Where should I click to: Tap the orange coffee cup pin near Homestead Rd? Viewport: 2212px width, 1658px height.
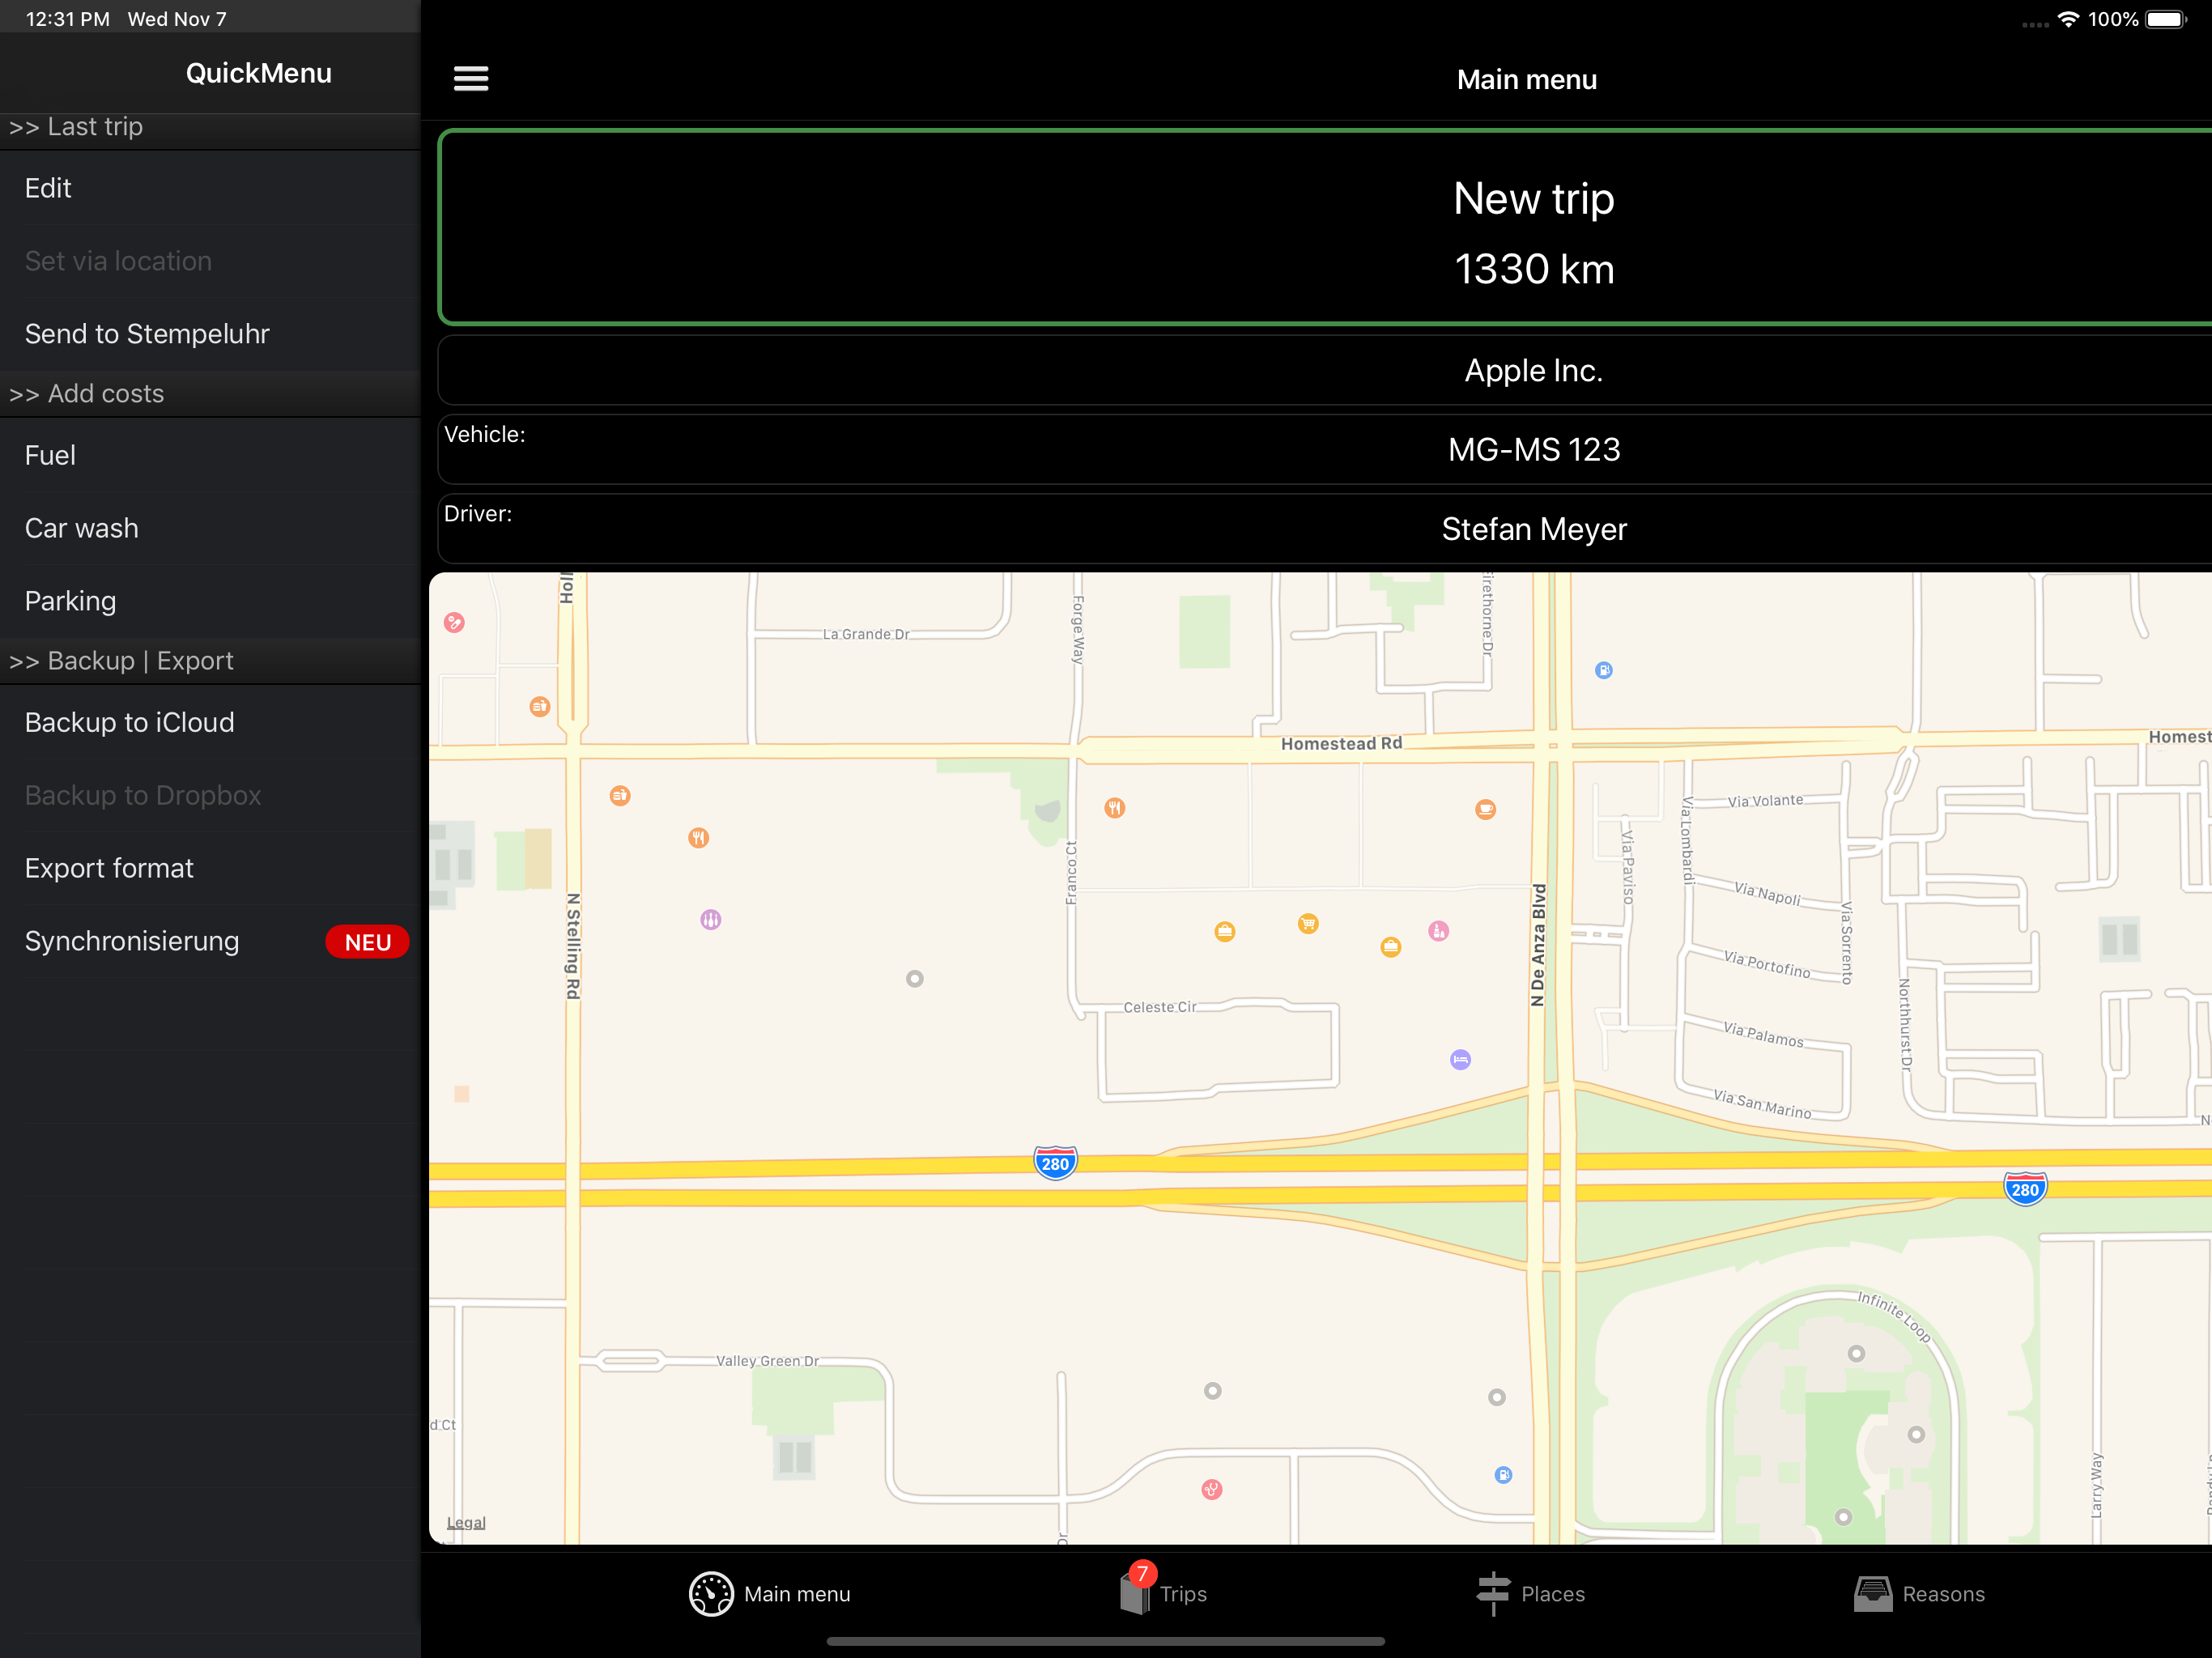click(1486, 810)
